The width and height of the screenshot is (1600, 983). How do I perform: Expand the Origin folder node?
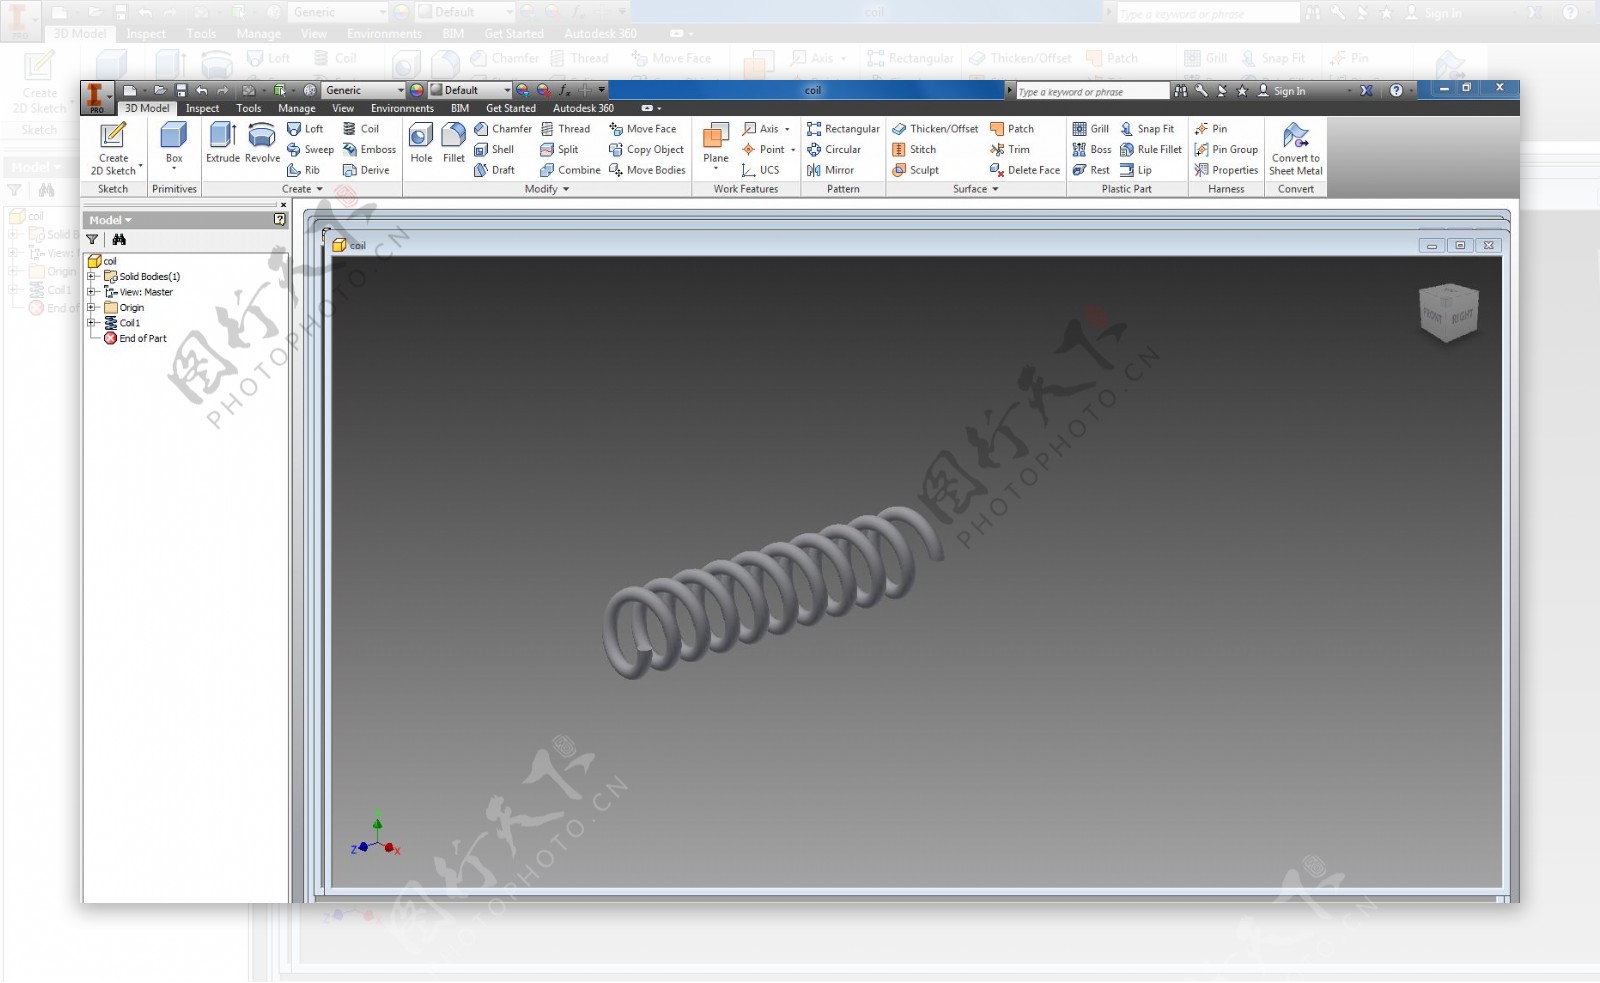[91, 308]
